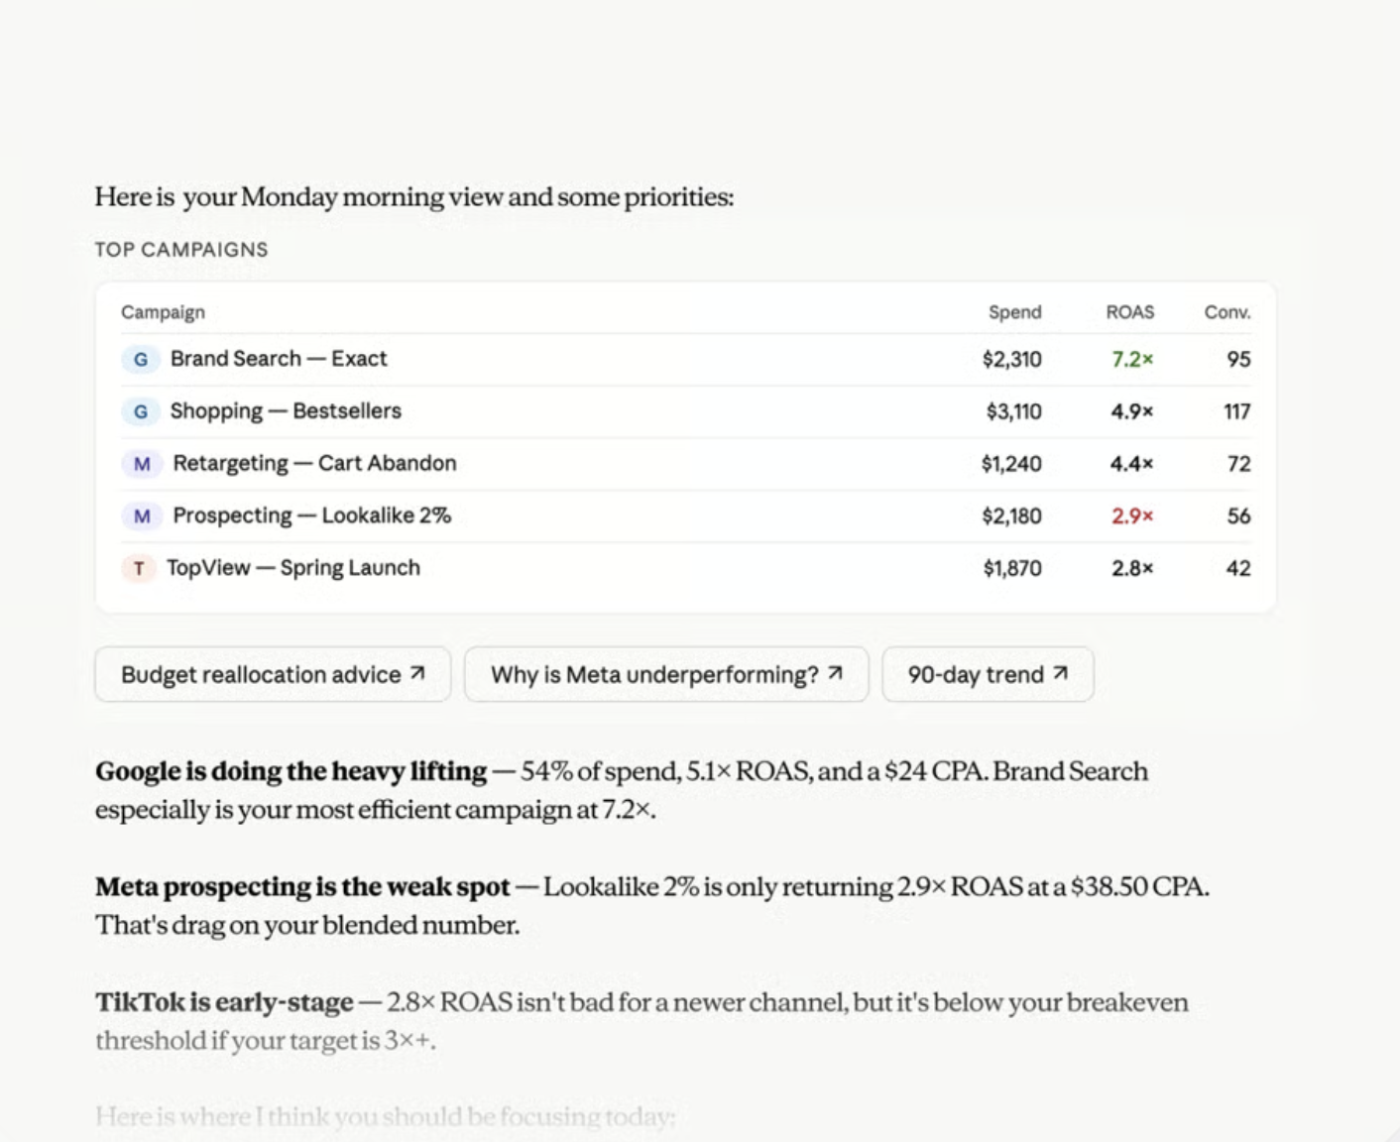Click the bold heading TikTok is early-stage
Image resolution: width=1400 pixels, height=1142 pixels.
[x=225, y=1002]
